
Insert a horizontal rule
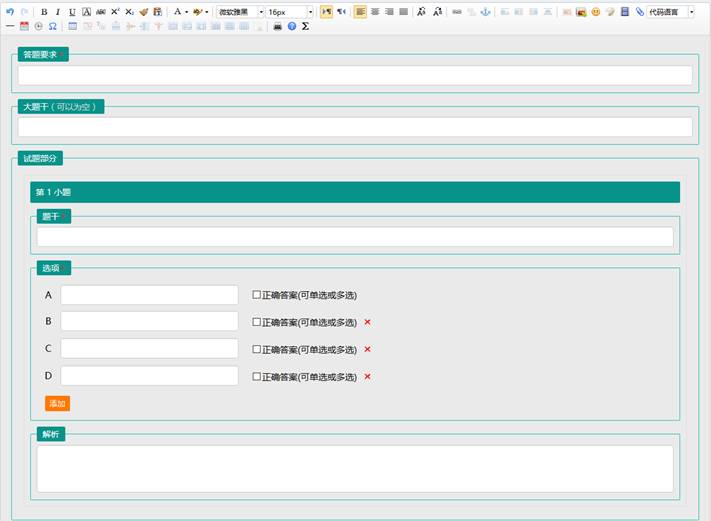coord(10,26)
